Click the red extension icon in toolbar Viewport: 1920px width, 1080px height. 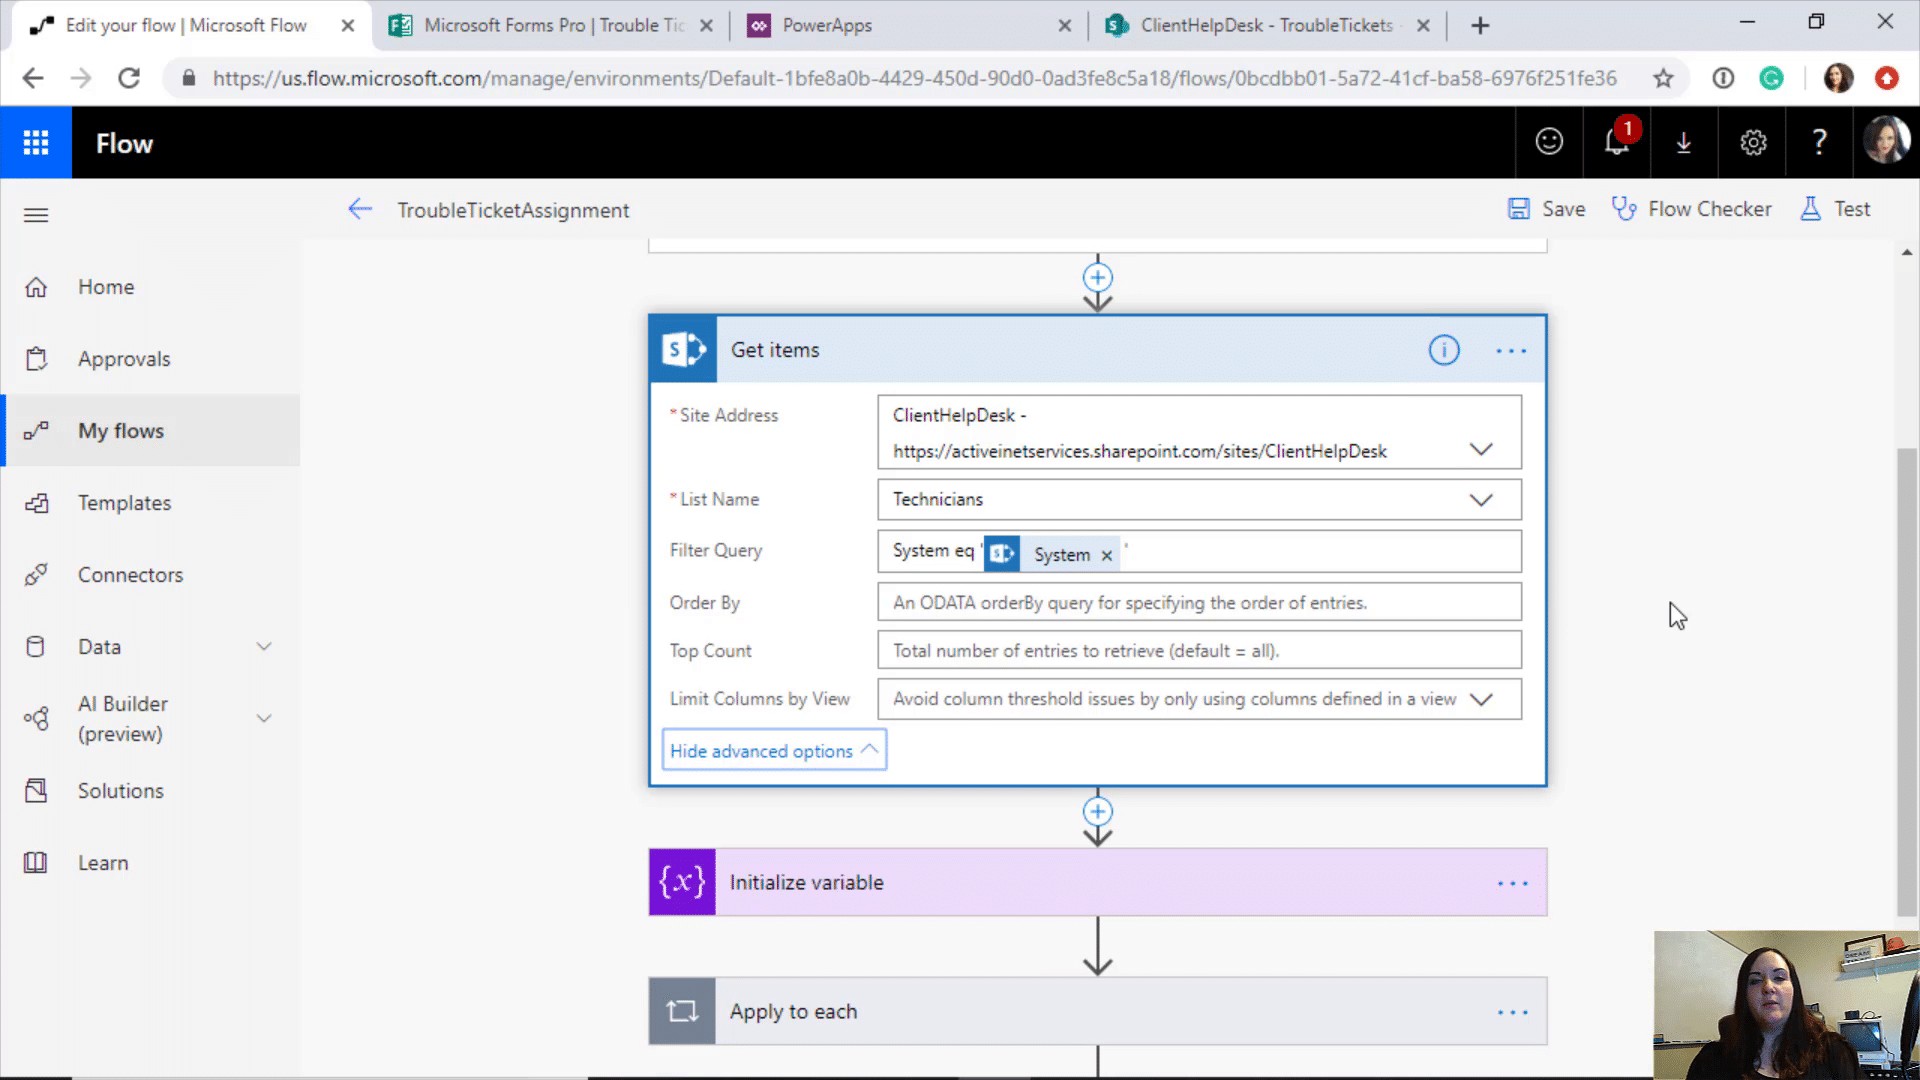coord(1887,78)
